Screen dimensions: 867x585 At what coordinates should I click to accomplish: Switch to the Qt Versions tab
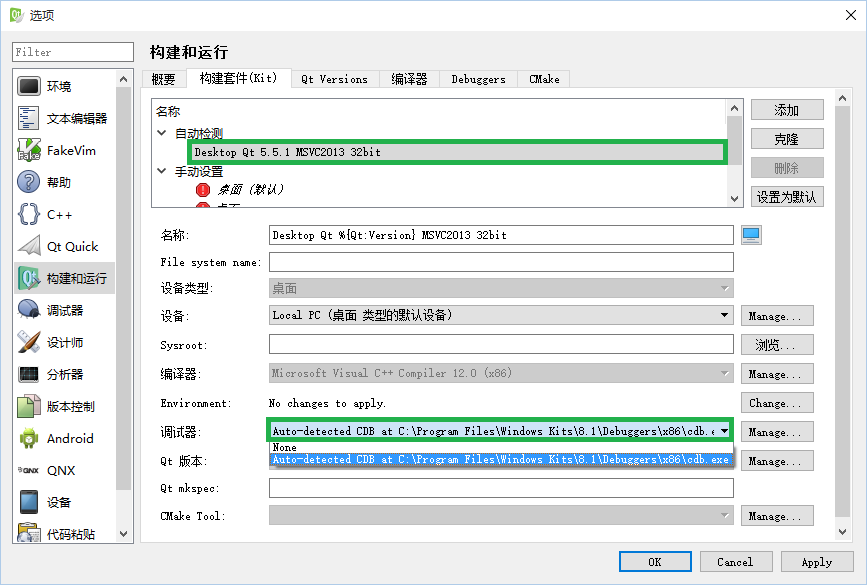[335, 79]
